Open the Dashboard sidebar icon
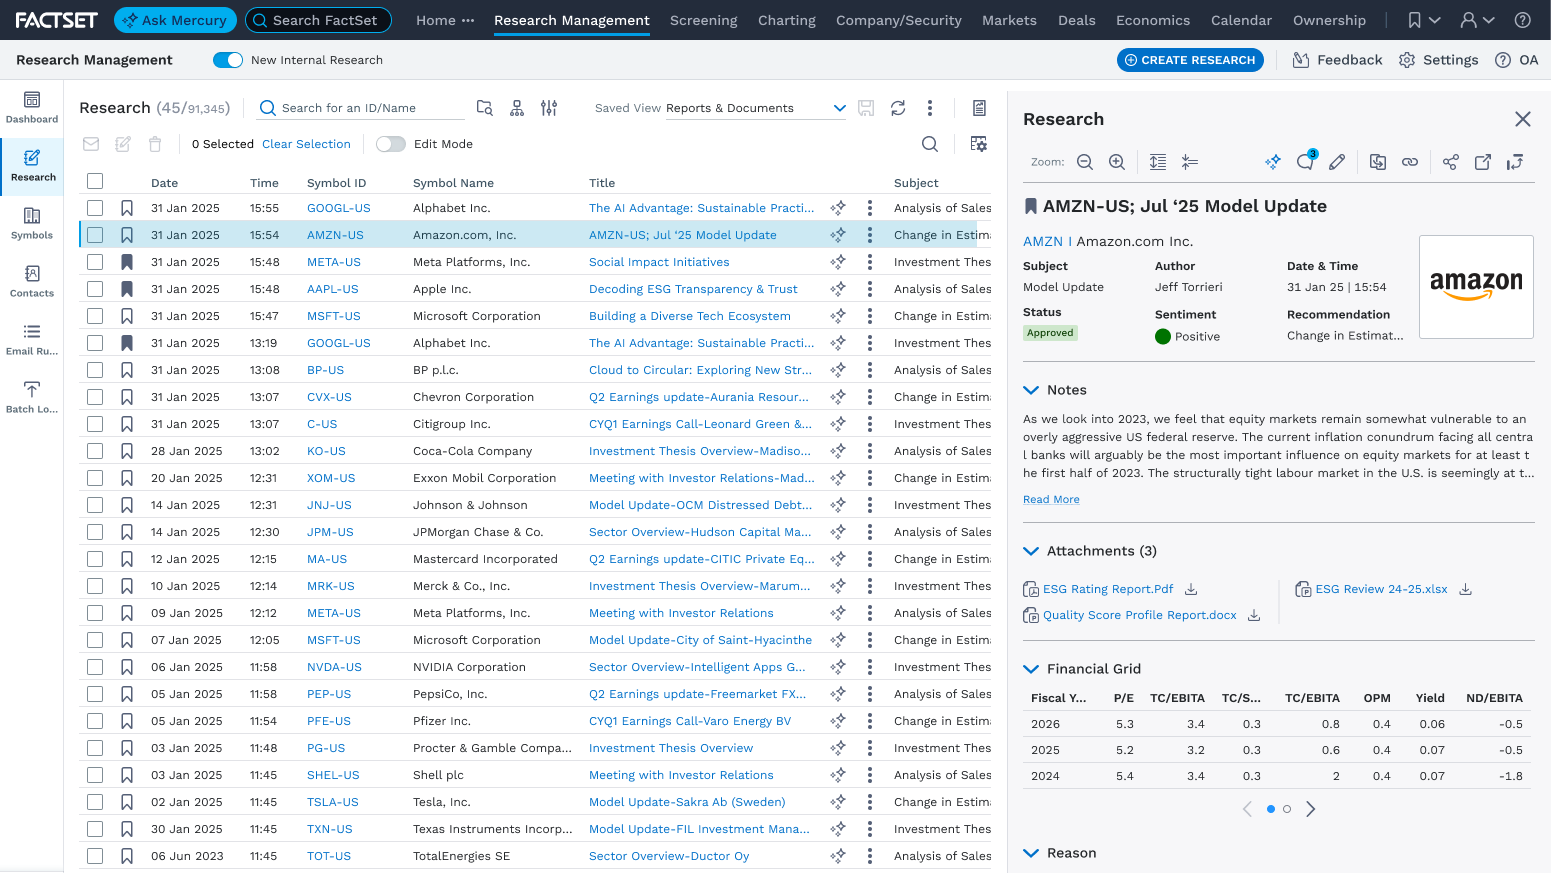1551x873 pixels. click(32, 108)
